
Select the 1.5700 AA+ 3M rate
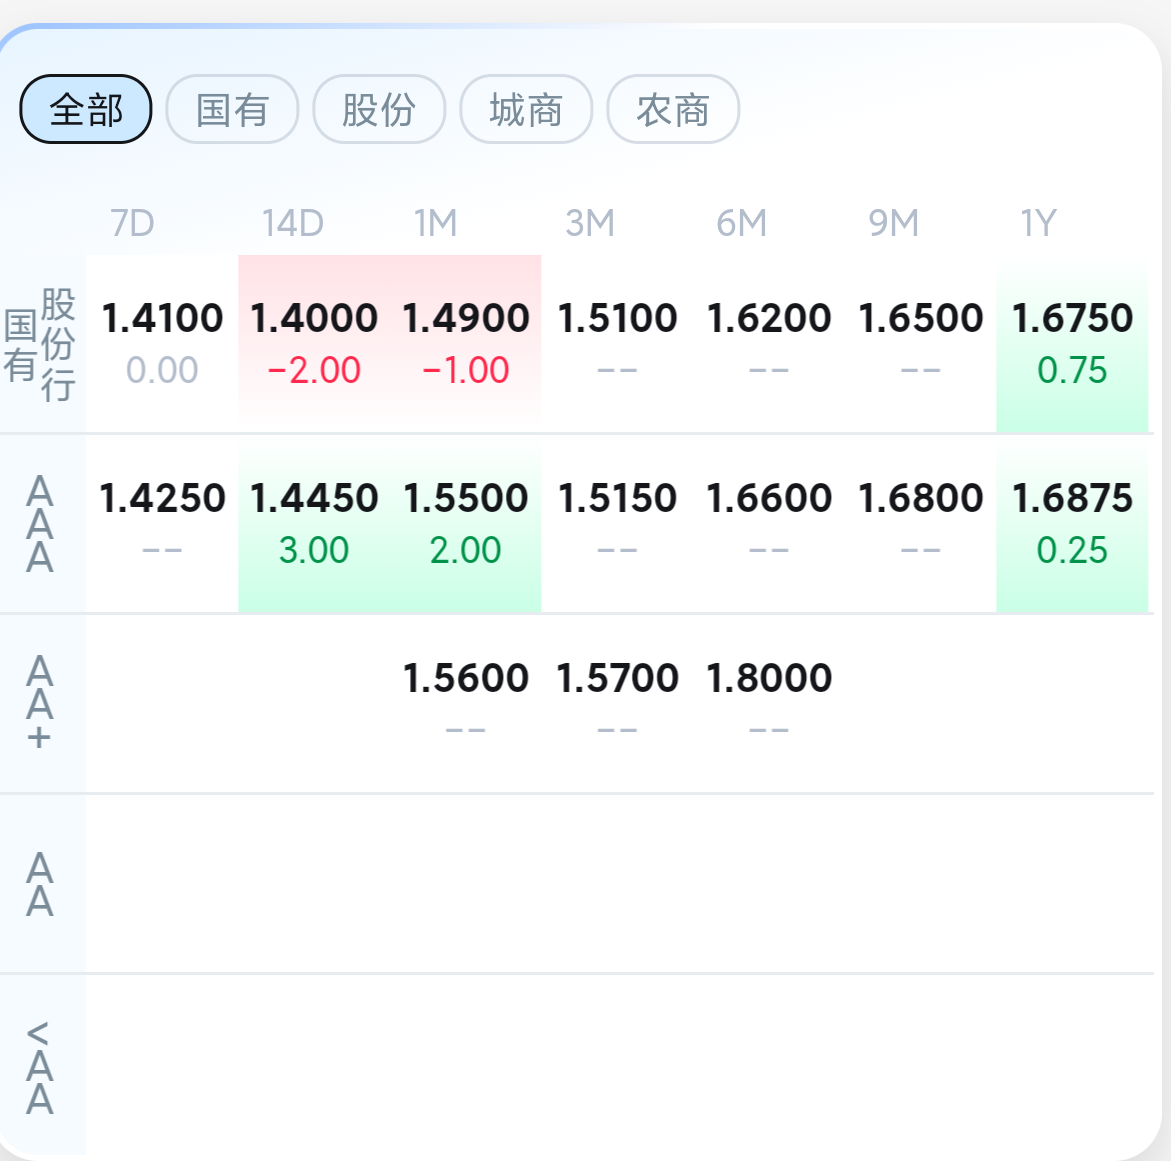pos(617,678)
